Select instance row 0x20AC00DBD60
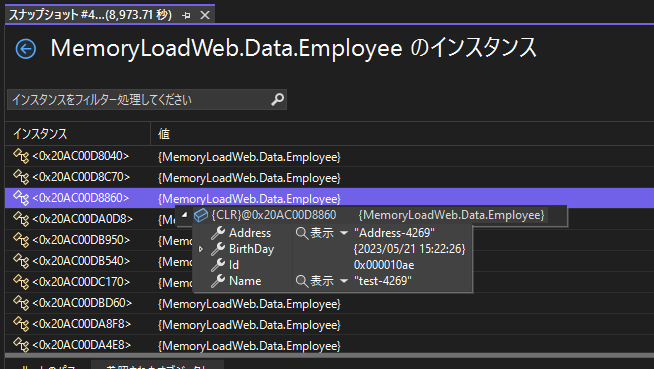This screenshot has width=654, height=369. 330,304
